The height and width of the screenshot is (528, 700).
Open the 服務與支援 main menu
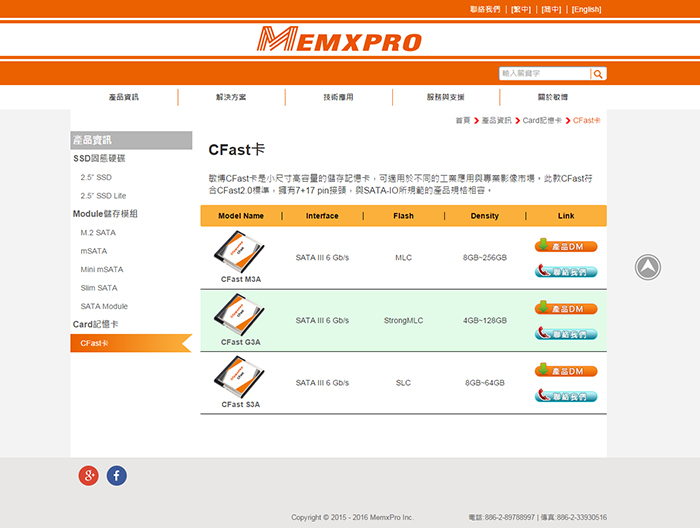pyautogui.click(x=446, y=97)
